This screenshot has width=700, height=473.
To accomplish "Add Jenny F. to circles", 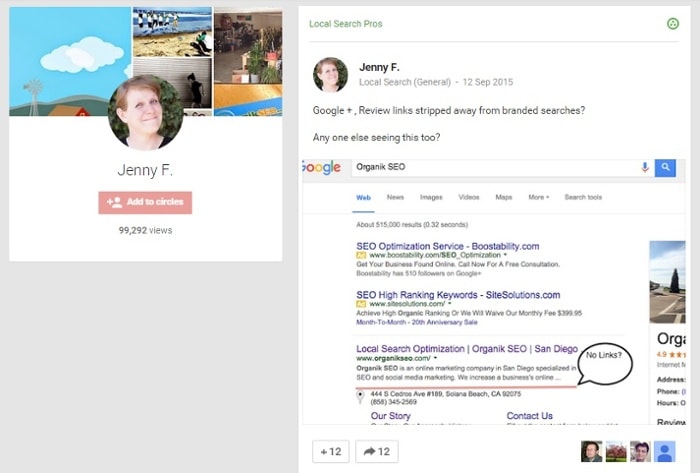I will 145,203.
